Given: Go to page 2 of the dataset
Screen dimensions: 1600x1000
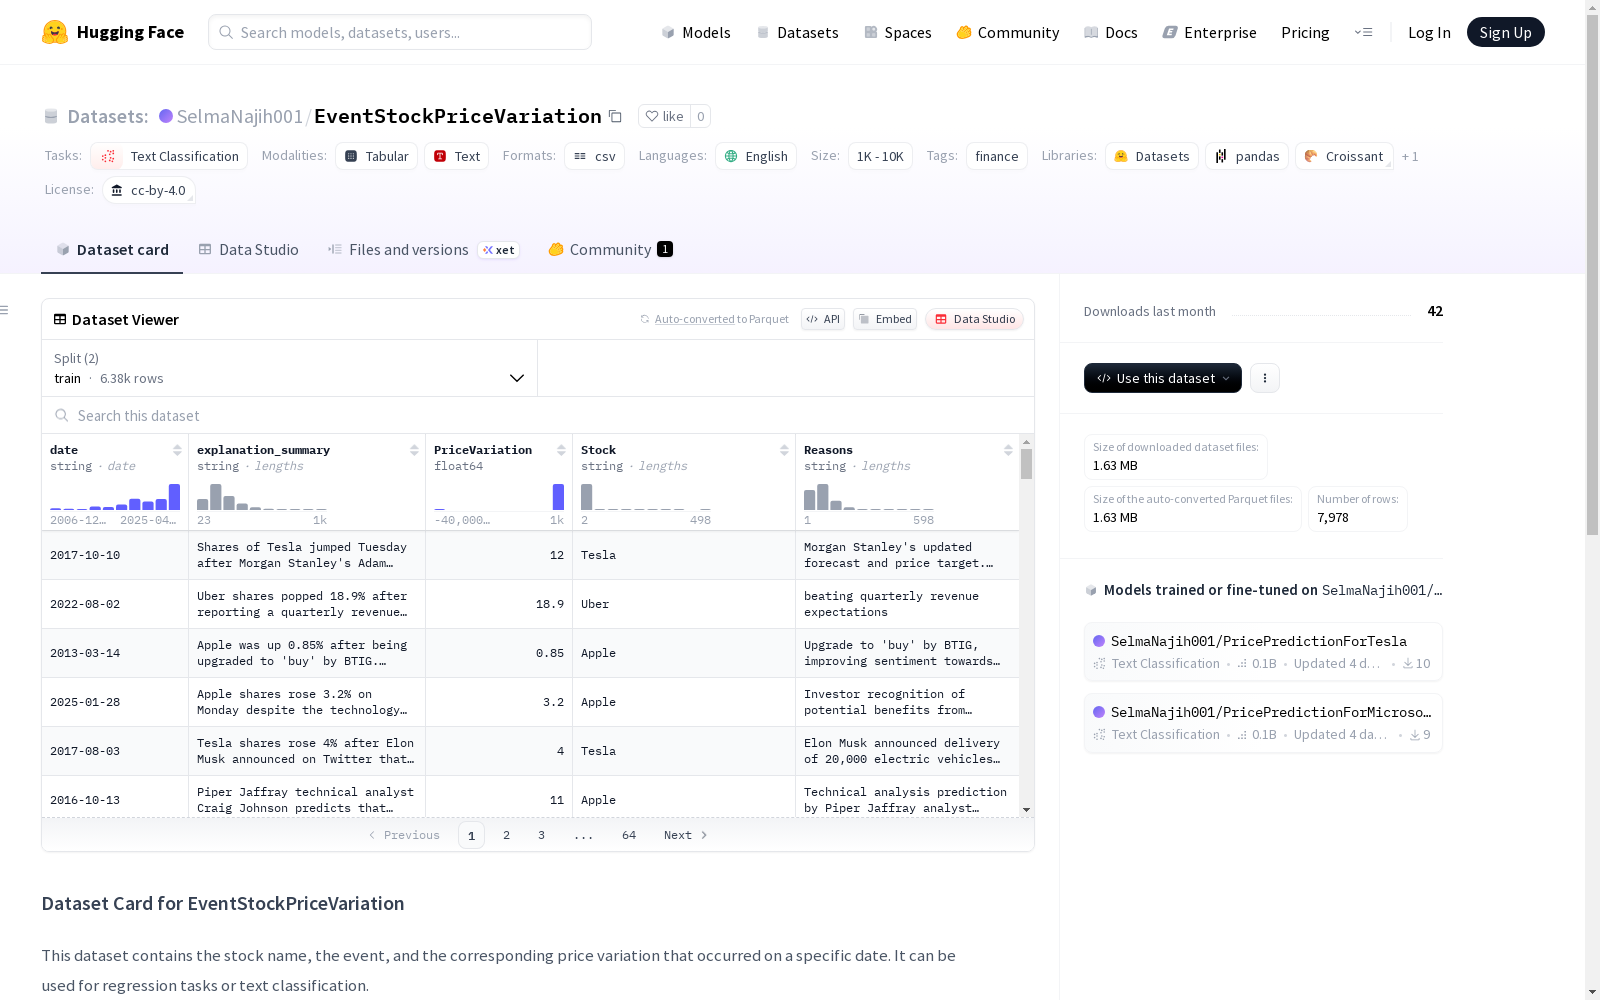Looking at the screenshot, I should (x=507, y=835).
